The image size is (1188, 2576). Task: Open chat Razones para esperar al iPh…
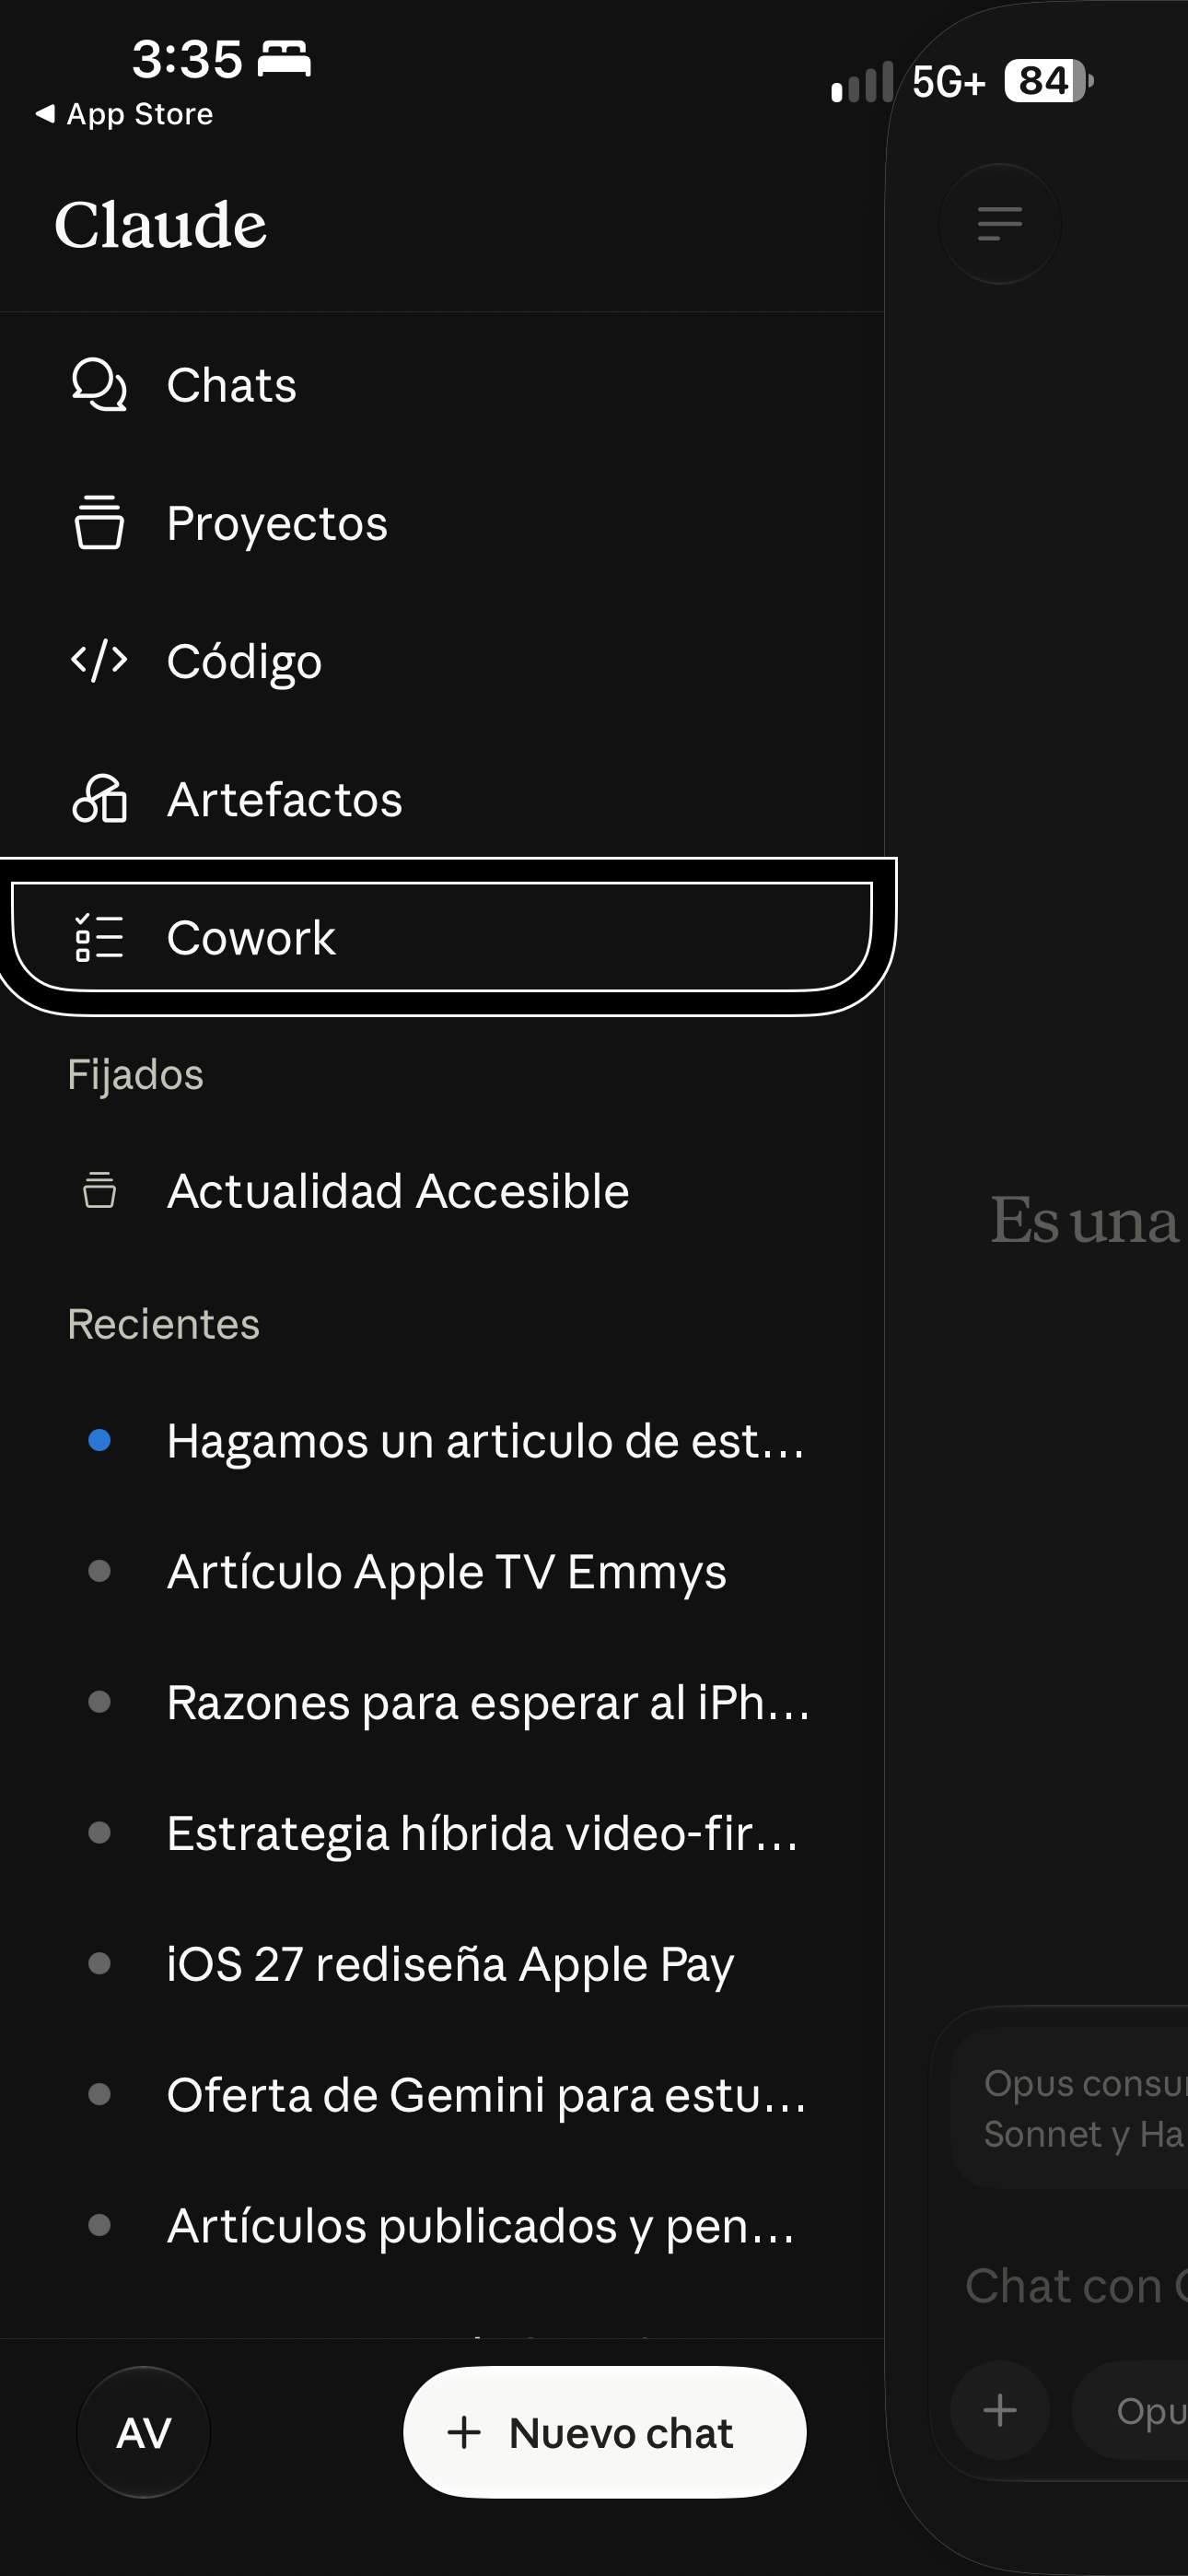coord(442,1702)
